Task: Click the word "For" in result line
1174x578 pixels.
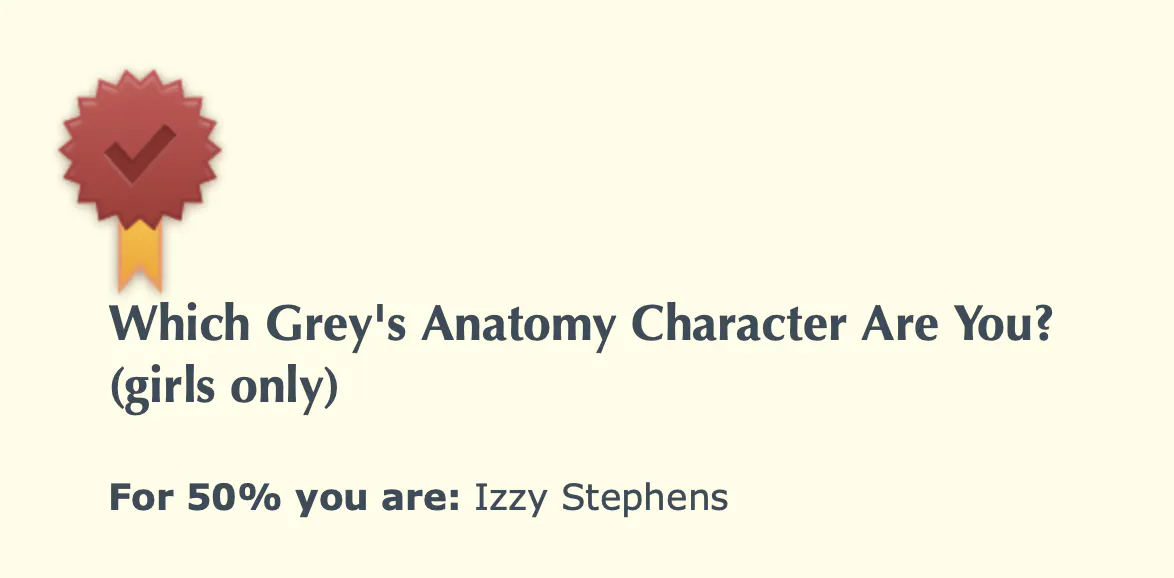Action: pos(141,497)
